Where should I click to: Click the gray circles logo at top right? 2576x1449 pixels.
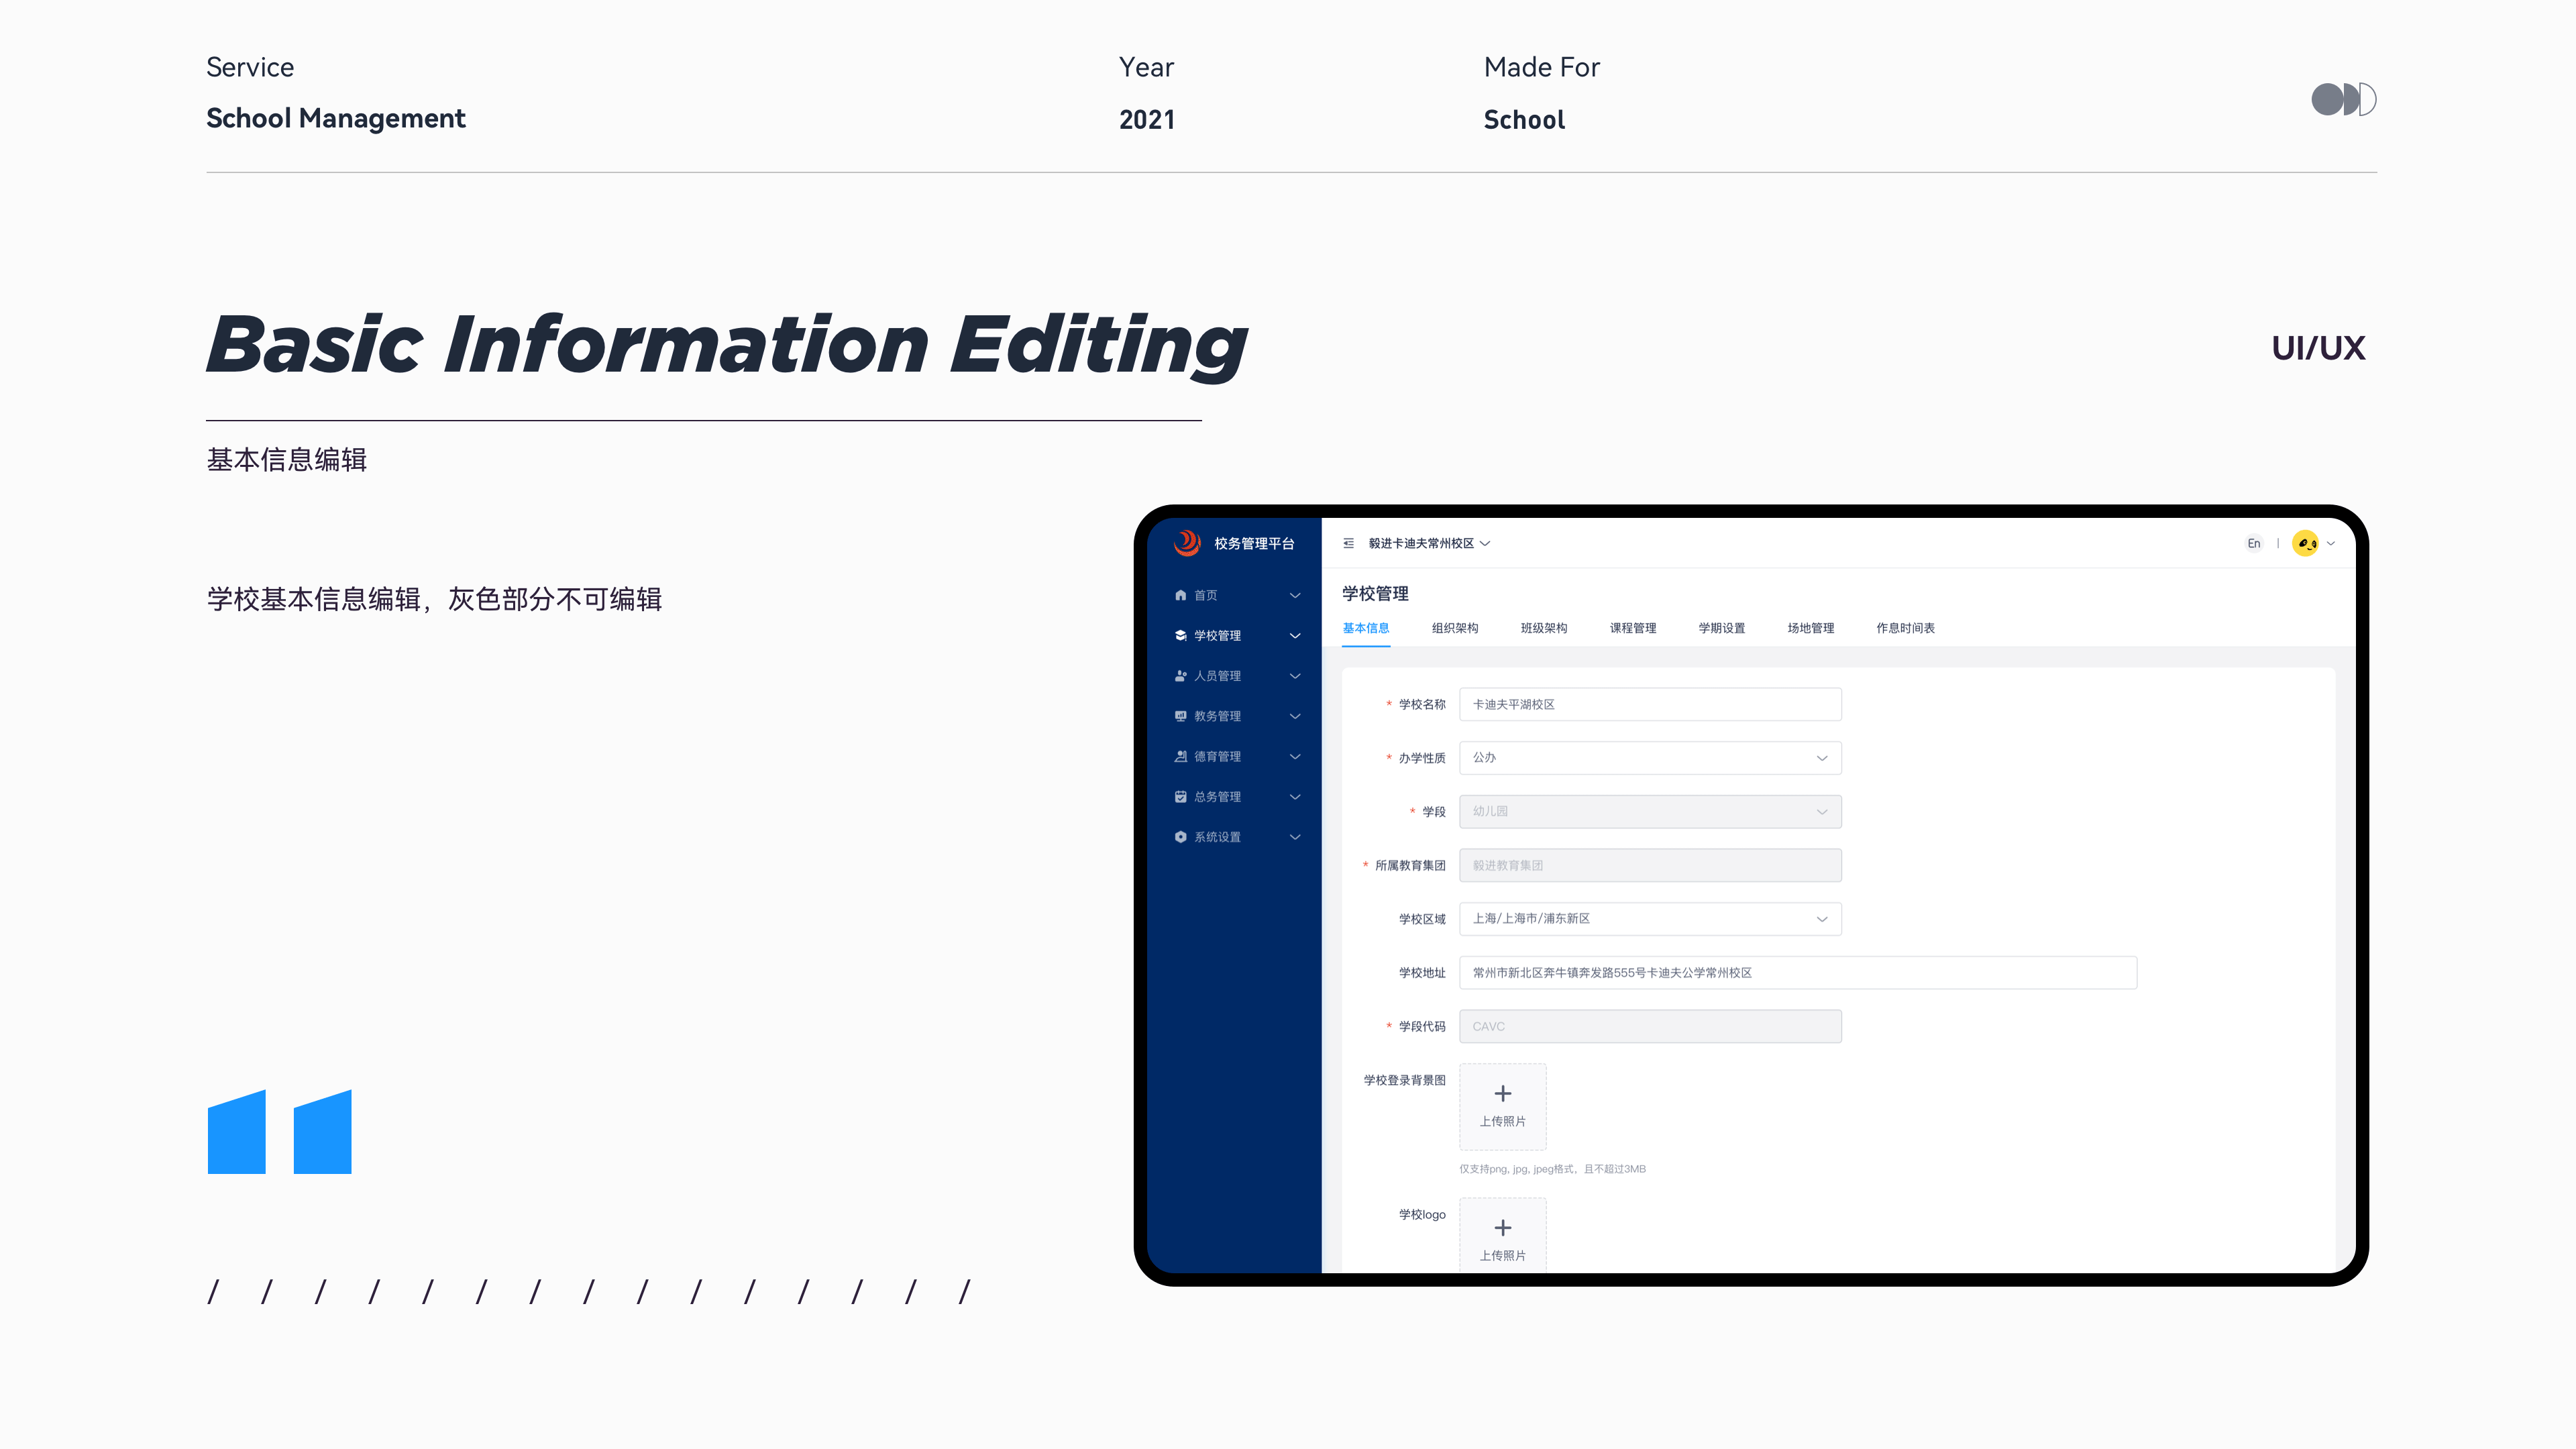pos(2343,99)
